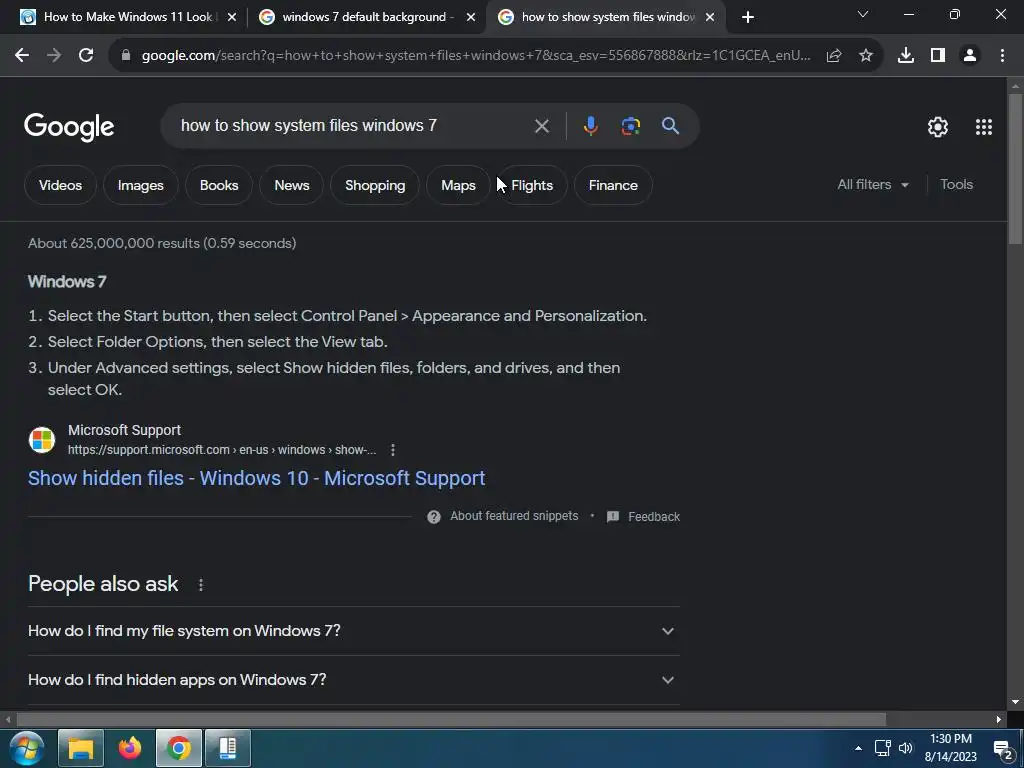Click the address bar URL
Image resolution: width=1024 pixels, height=768 pixels.
(476, 56)
